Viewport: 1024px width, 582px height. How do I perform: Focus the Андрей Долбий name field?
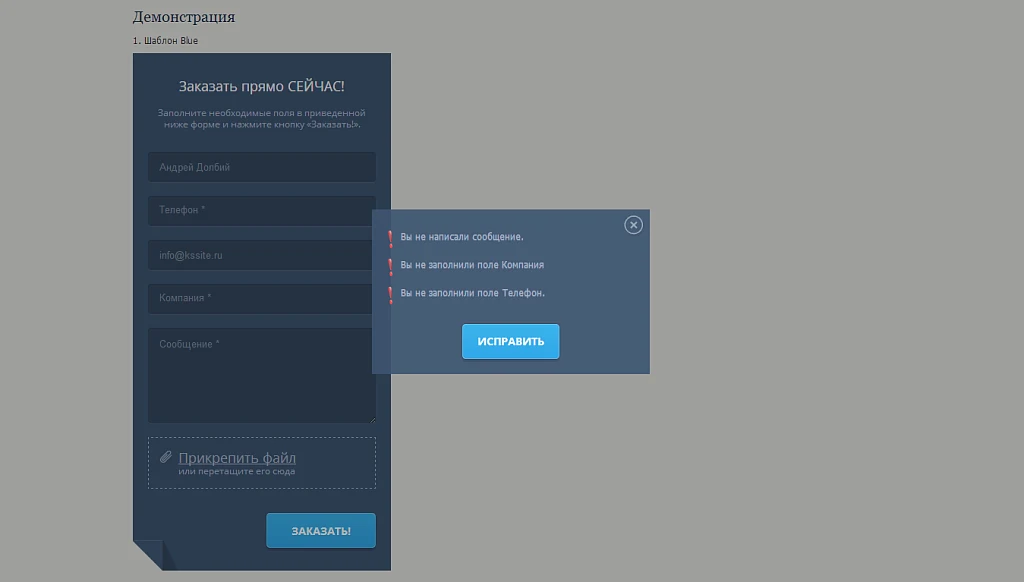click(x=261, y=167)
